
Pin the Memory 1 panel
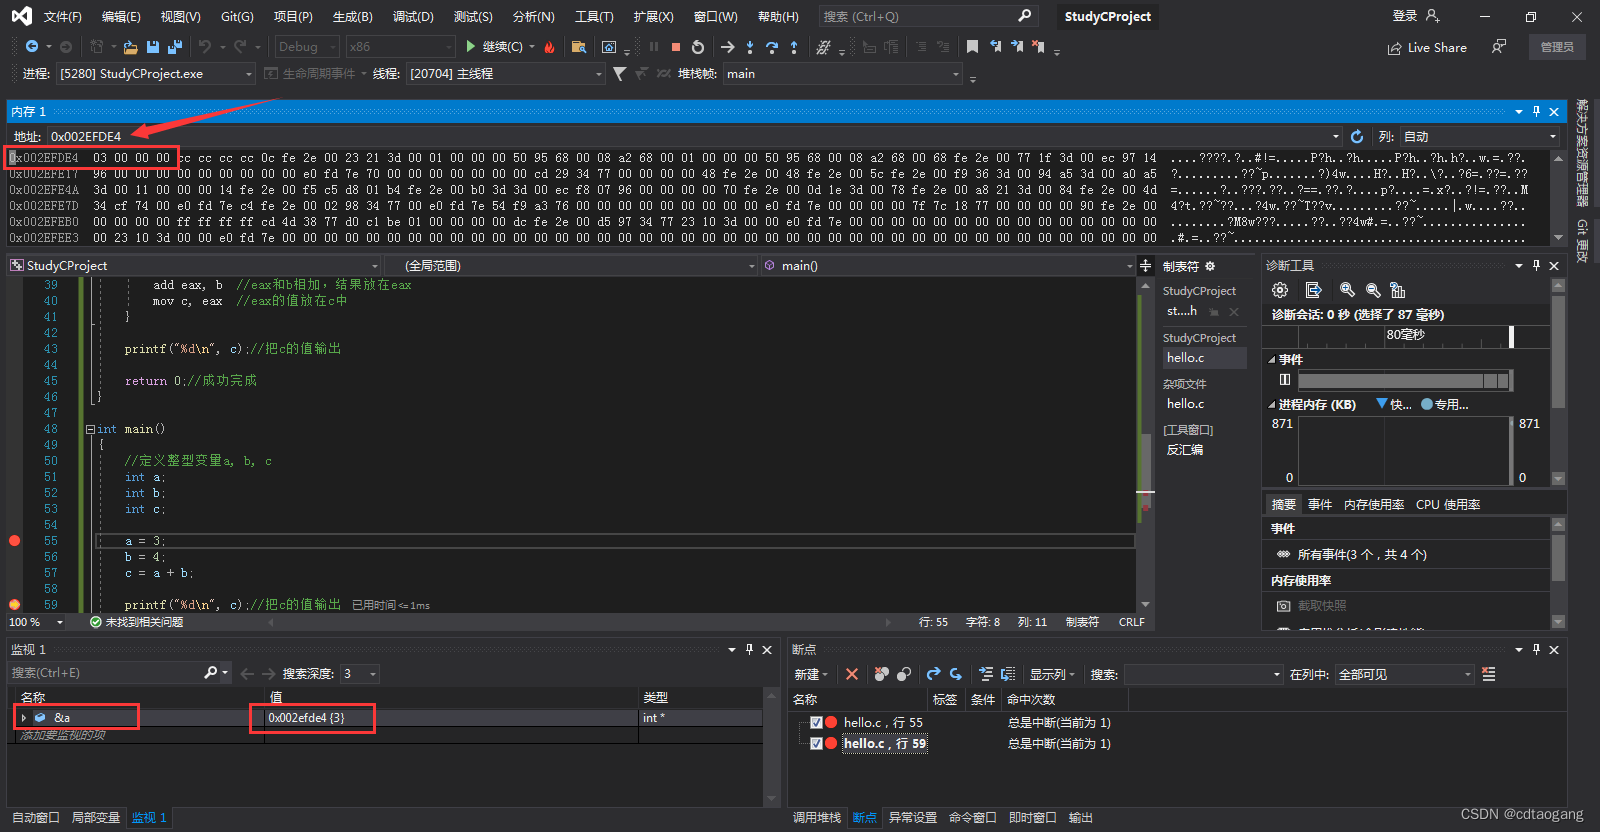[1536, 112]
